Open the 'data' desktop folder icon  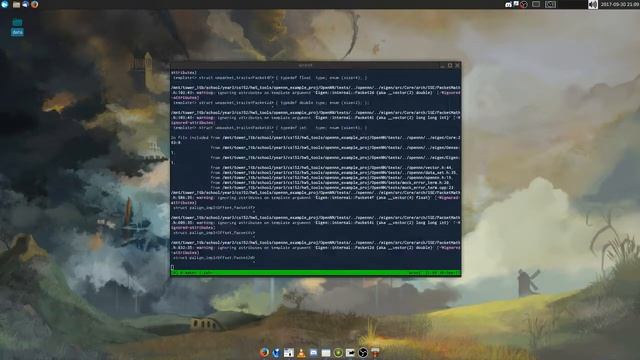17,27
